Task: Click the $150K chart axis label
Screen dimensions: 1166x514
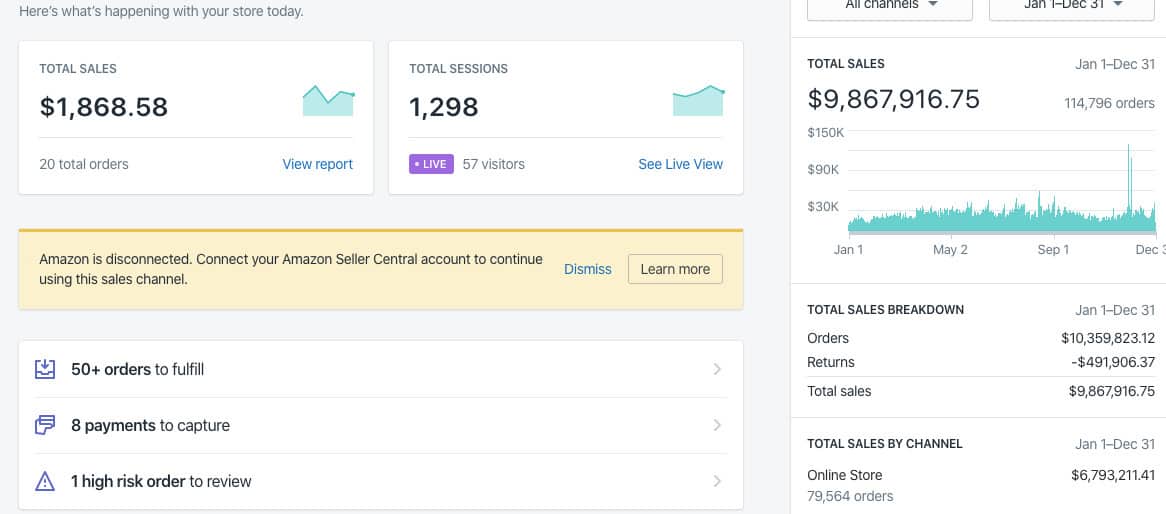Action: point(825,133)
